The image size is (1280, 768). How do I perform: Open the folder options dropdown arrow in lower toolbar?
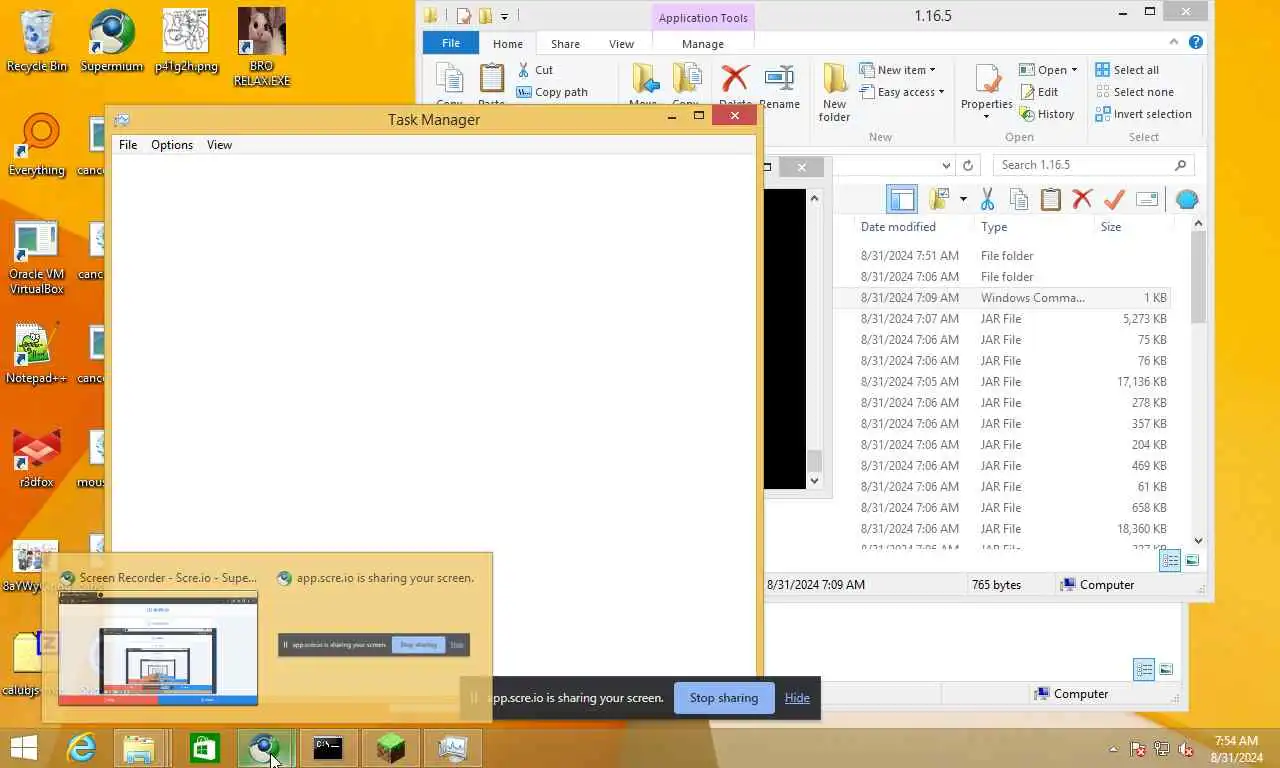[x=963, y=199]
